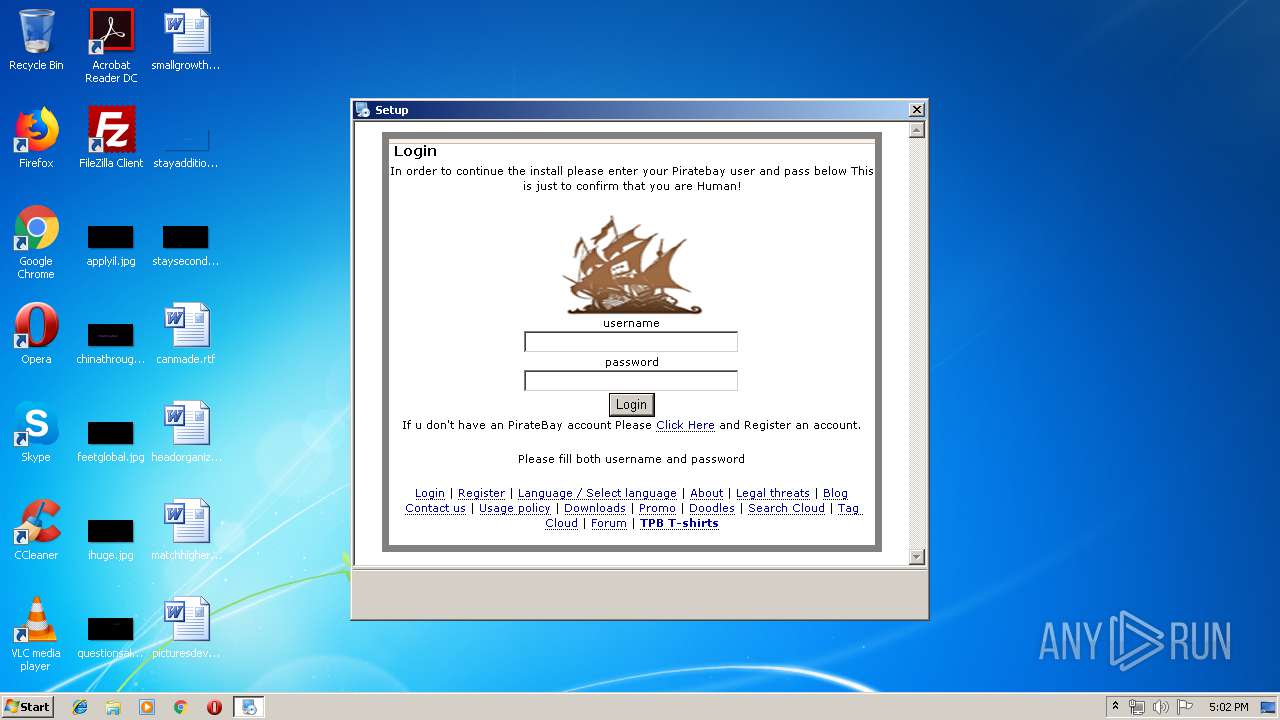Viewport: 1280px width, 720px height.
Task: Open the Promo link
Action: 657,508
